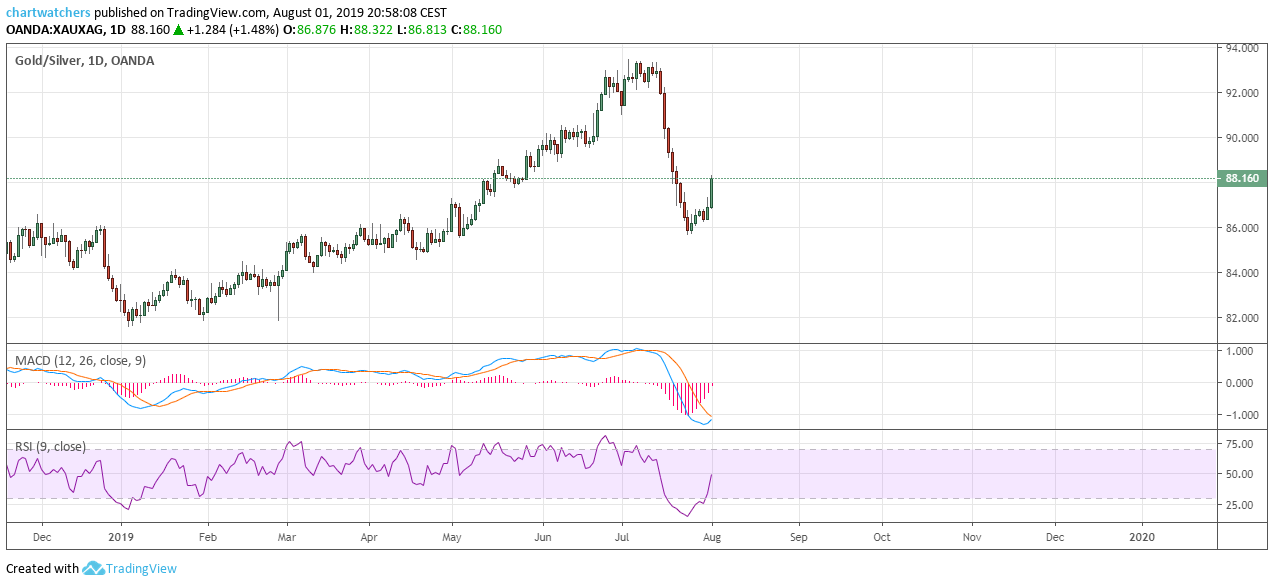Click the May time axis label
The width and height of the screenshot is (1274, 586).
point(451,536)
